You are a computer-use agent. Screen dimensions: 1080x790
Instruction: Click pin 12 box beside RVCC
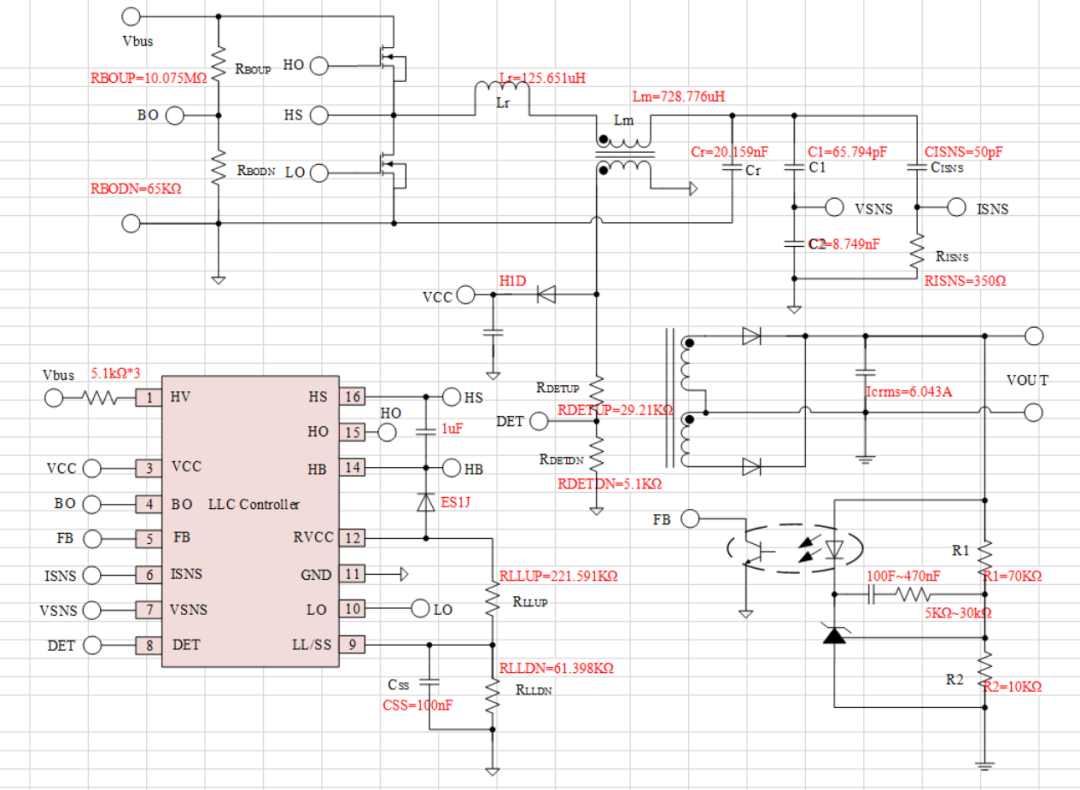[x=353, y=538]
